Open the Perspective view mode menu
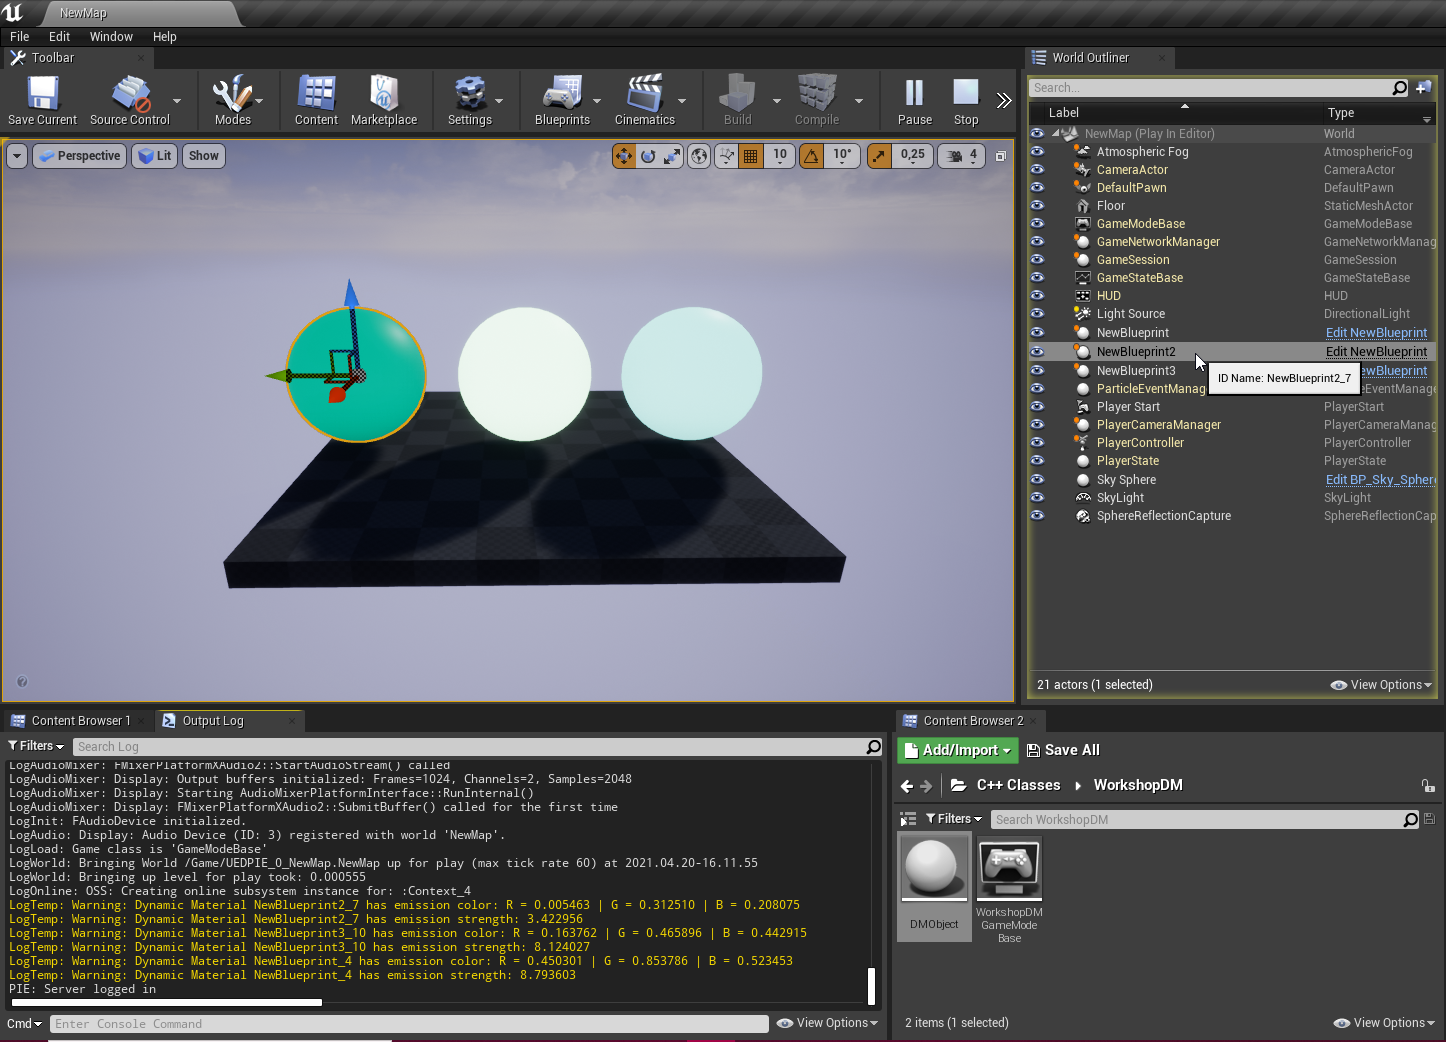Viewport: 1446px width, 1042px height. tap(80, 156)
